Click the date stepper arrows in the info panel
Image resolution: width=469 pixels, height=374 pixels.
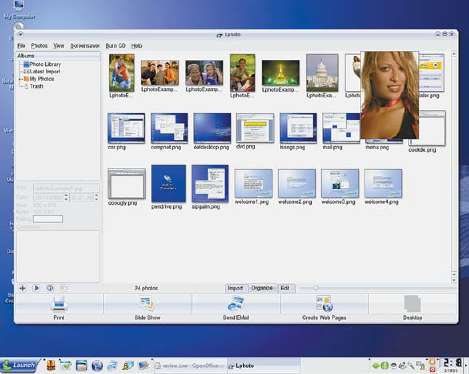pos(66,197)
